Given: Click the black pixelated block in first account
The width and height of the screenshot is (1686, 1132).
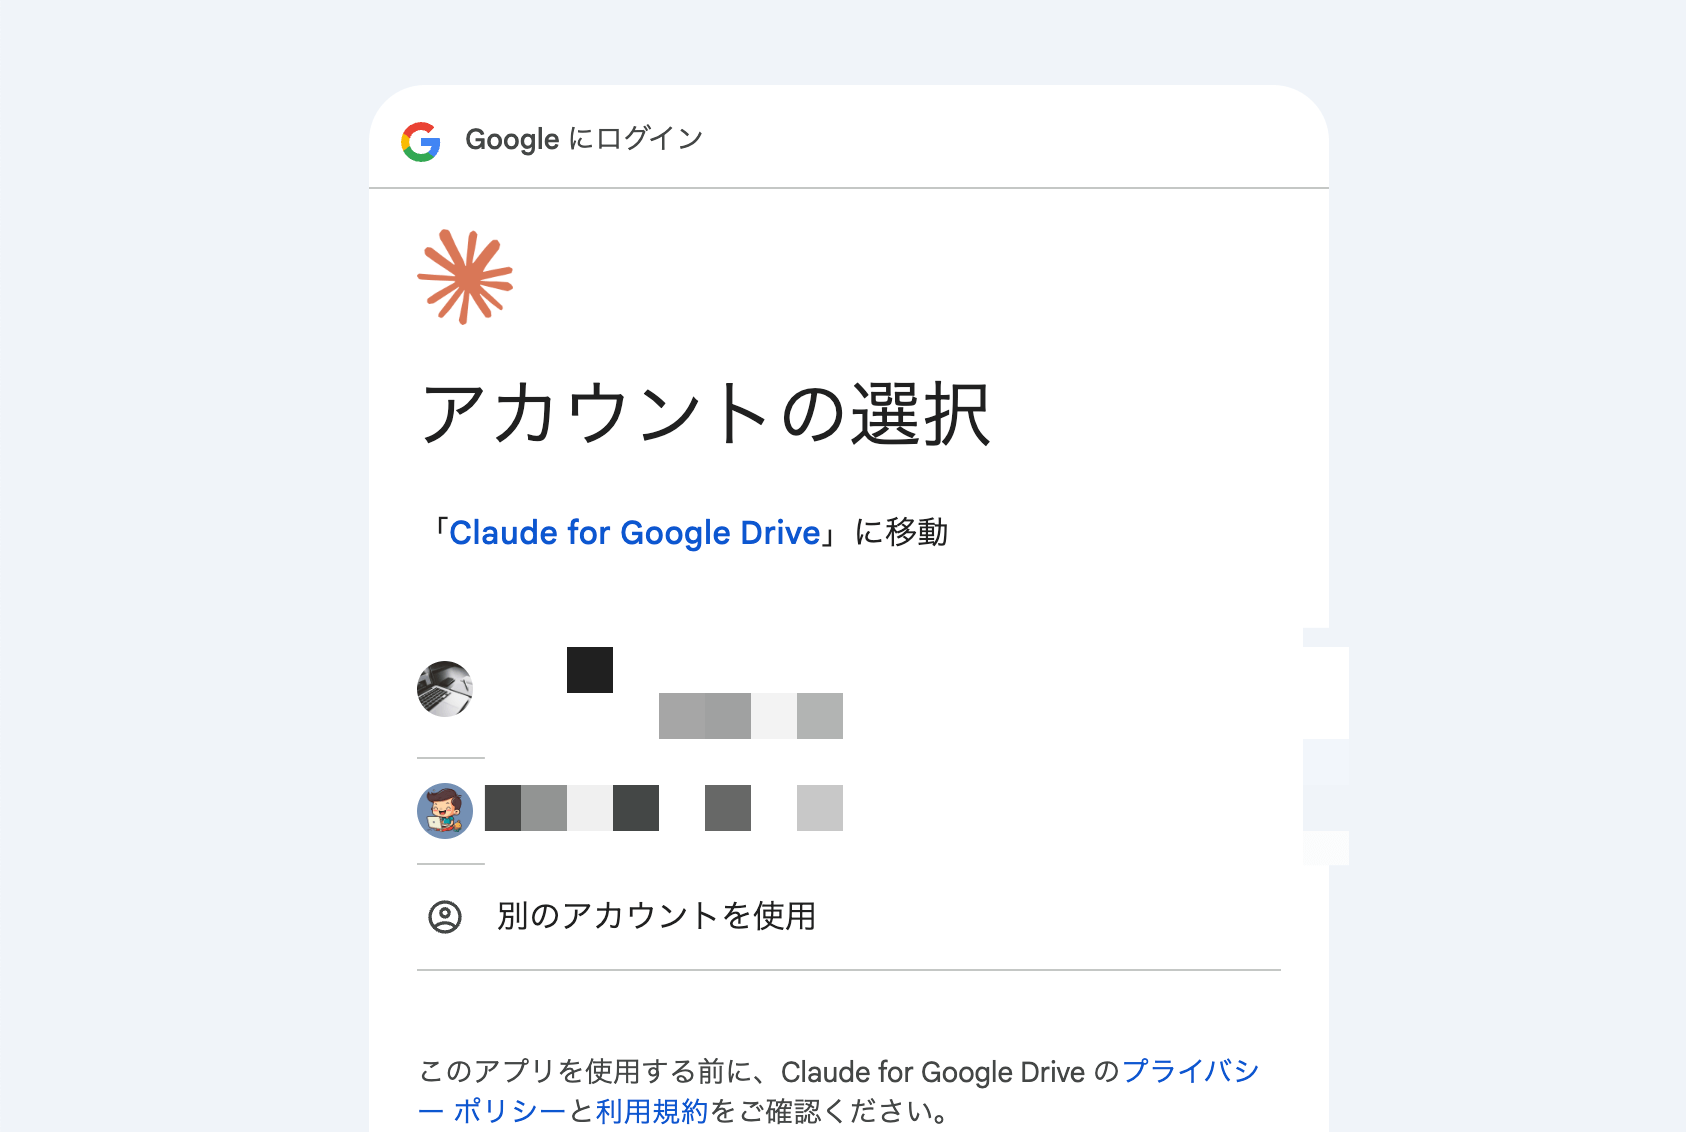Looking at the screenshot, I should 590,670.
